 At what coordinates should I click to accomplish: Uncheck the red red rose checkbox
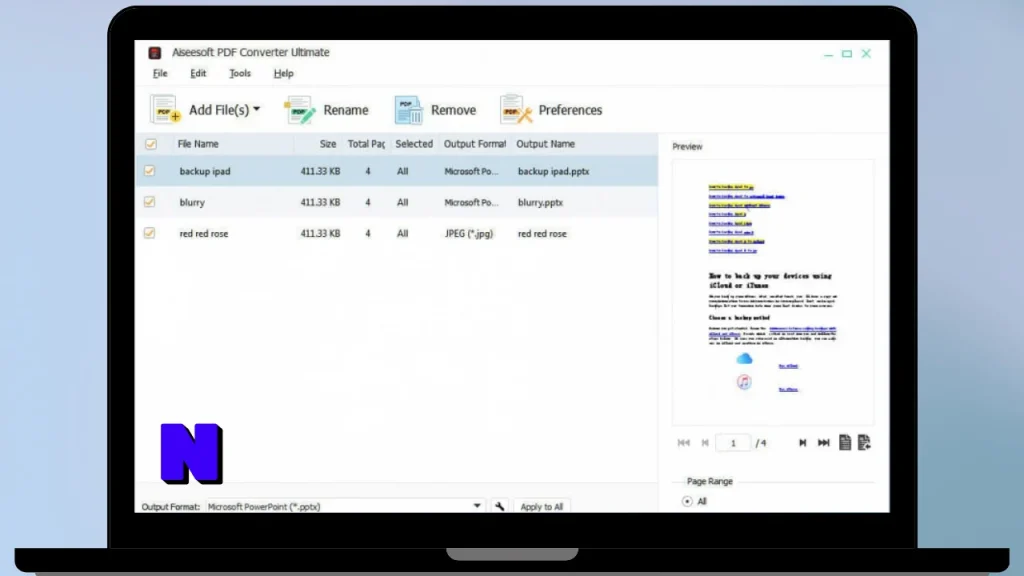pos(150,233)
